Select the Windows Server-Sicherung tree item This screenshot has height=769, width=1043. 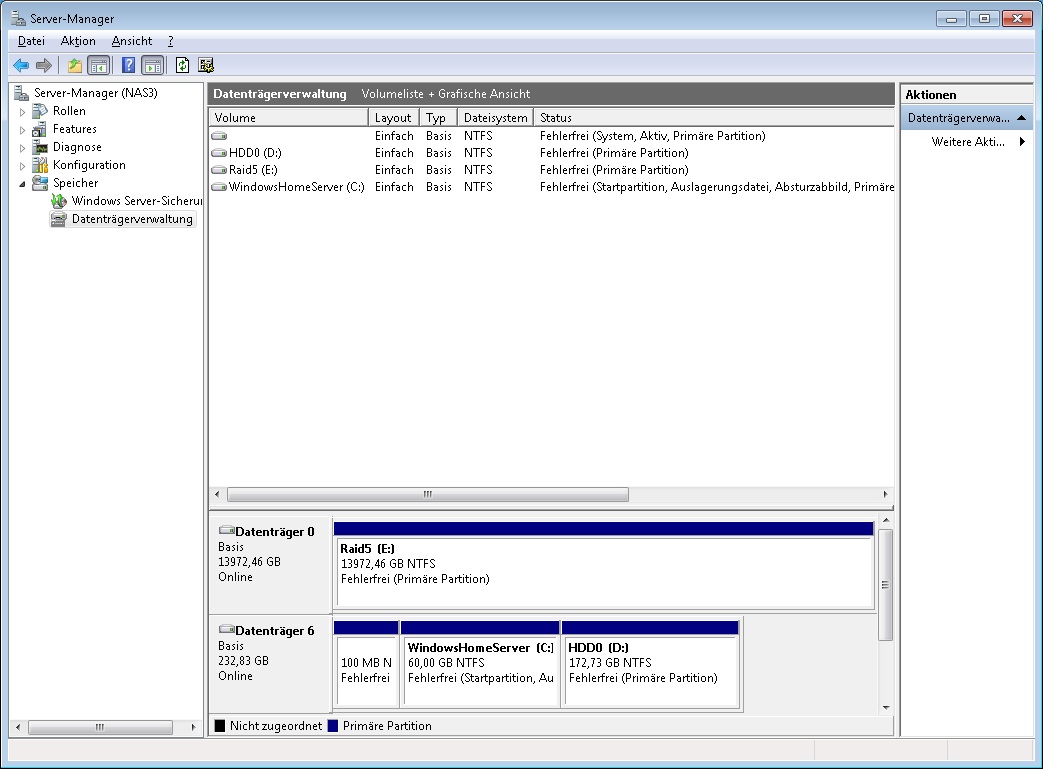click(x=136, y=201)
